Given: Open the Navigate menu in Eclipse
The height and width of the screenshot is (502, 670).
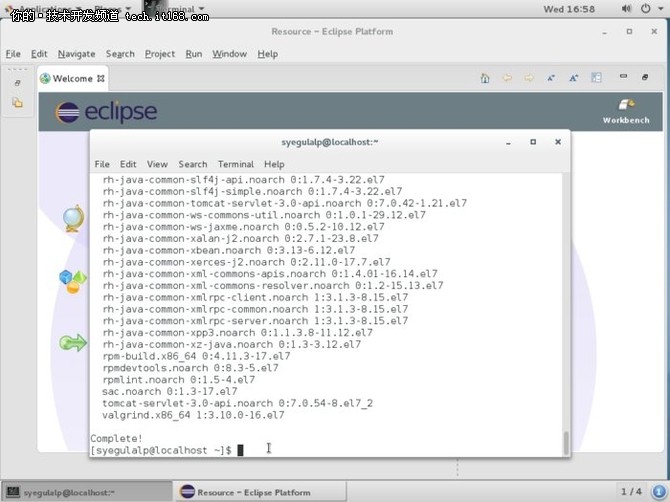Looking at the screenshot, I should pyautogui.click(x=76, y=54).
